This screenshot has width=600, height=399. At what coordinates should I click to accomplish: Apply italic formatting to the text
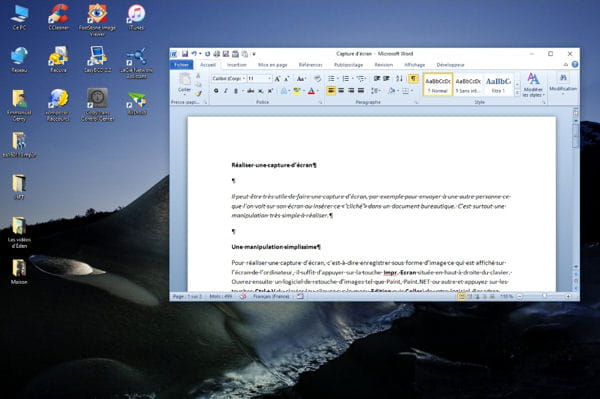point(226,91)
